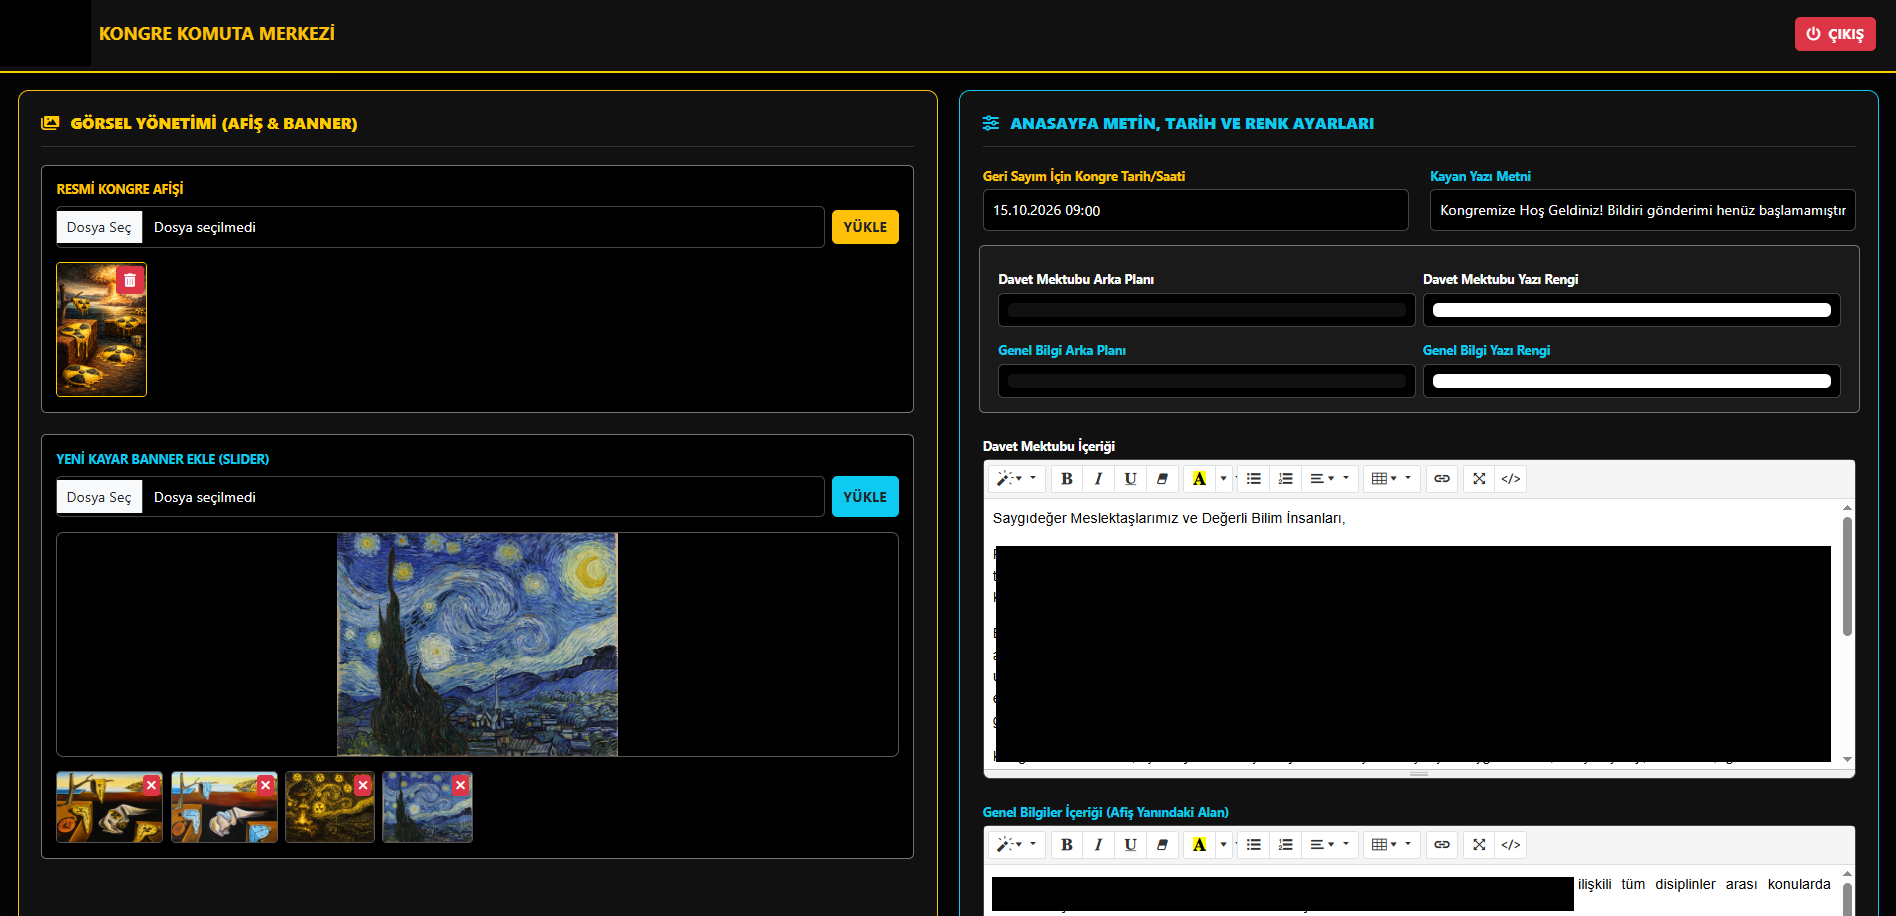1896x916 pixels.
Task: Insert a link in Davet Mektubu editor
Action: [x=1441, y=479]
